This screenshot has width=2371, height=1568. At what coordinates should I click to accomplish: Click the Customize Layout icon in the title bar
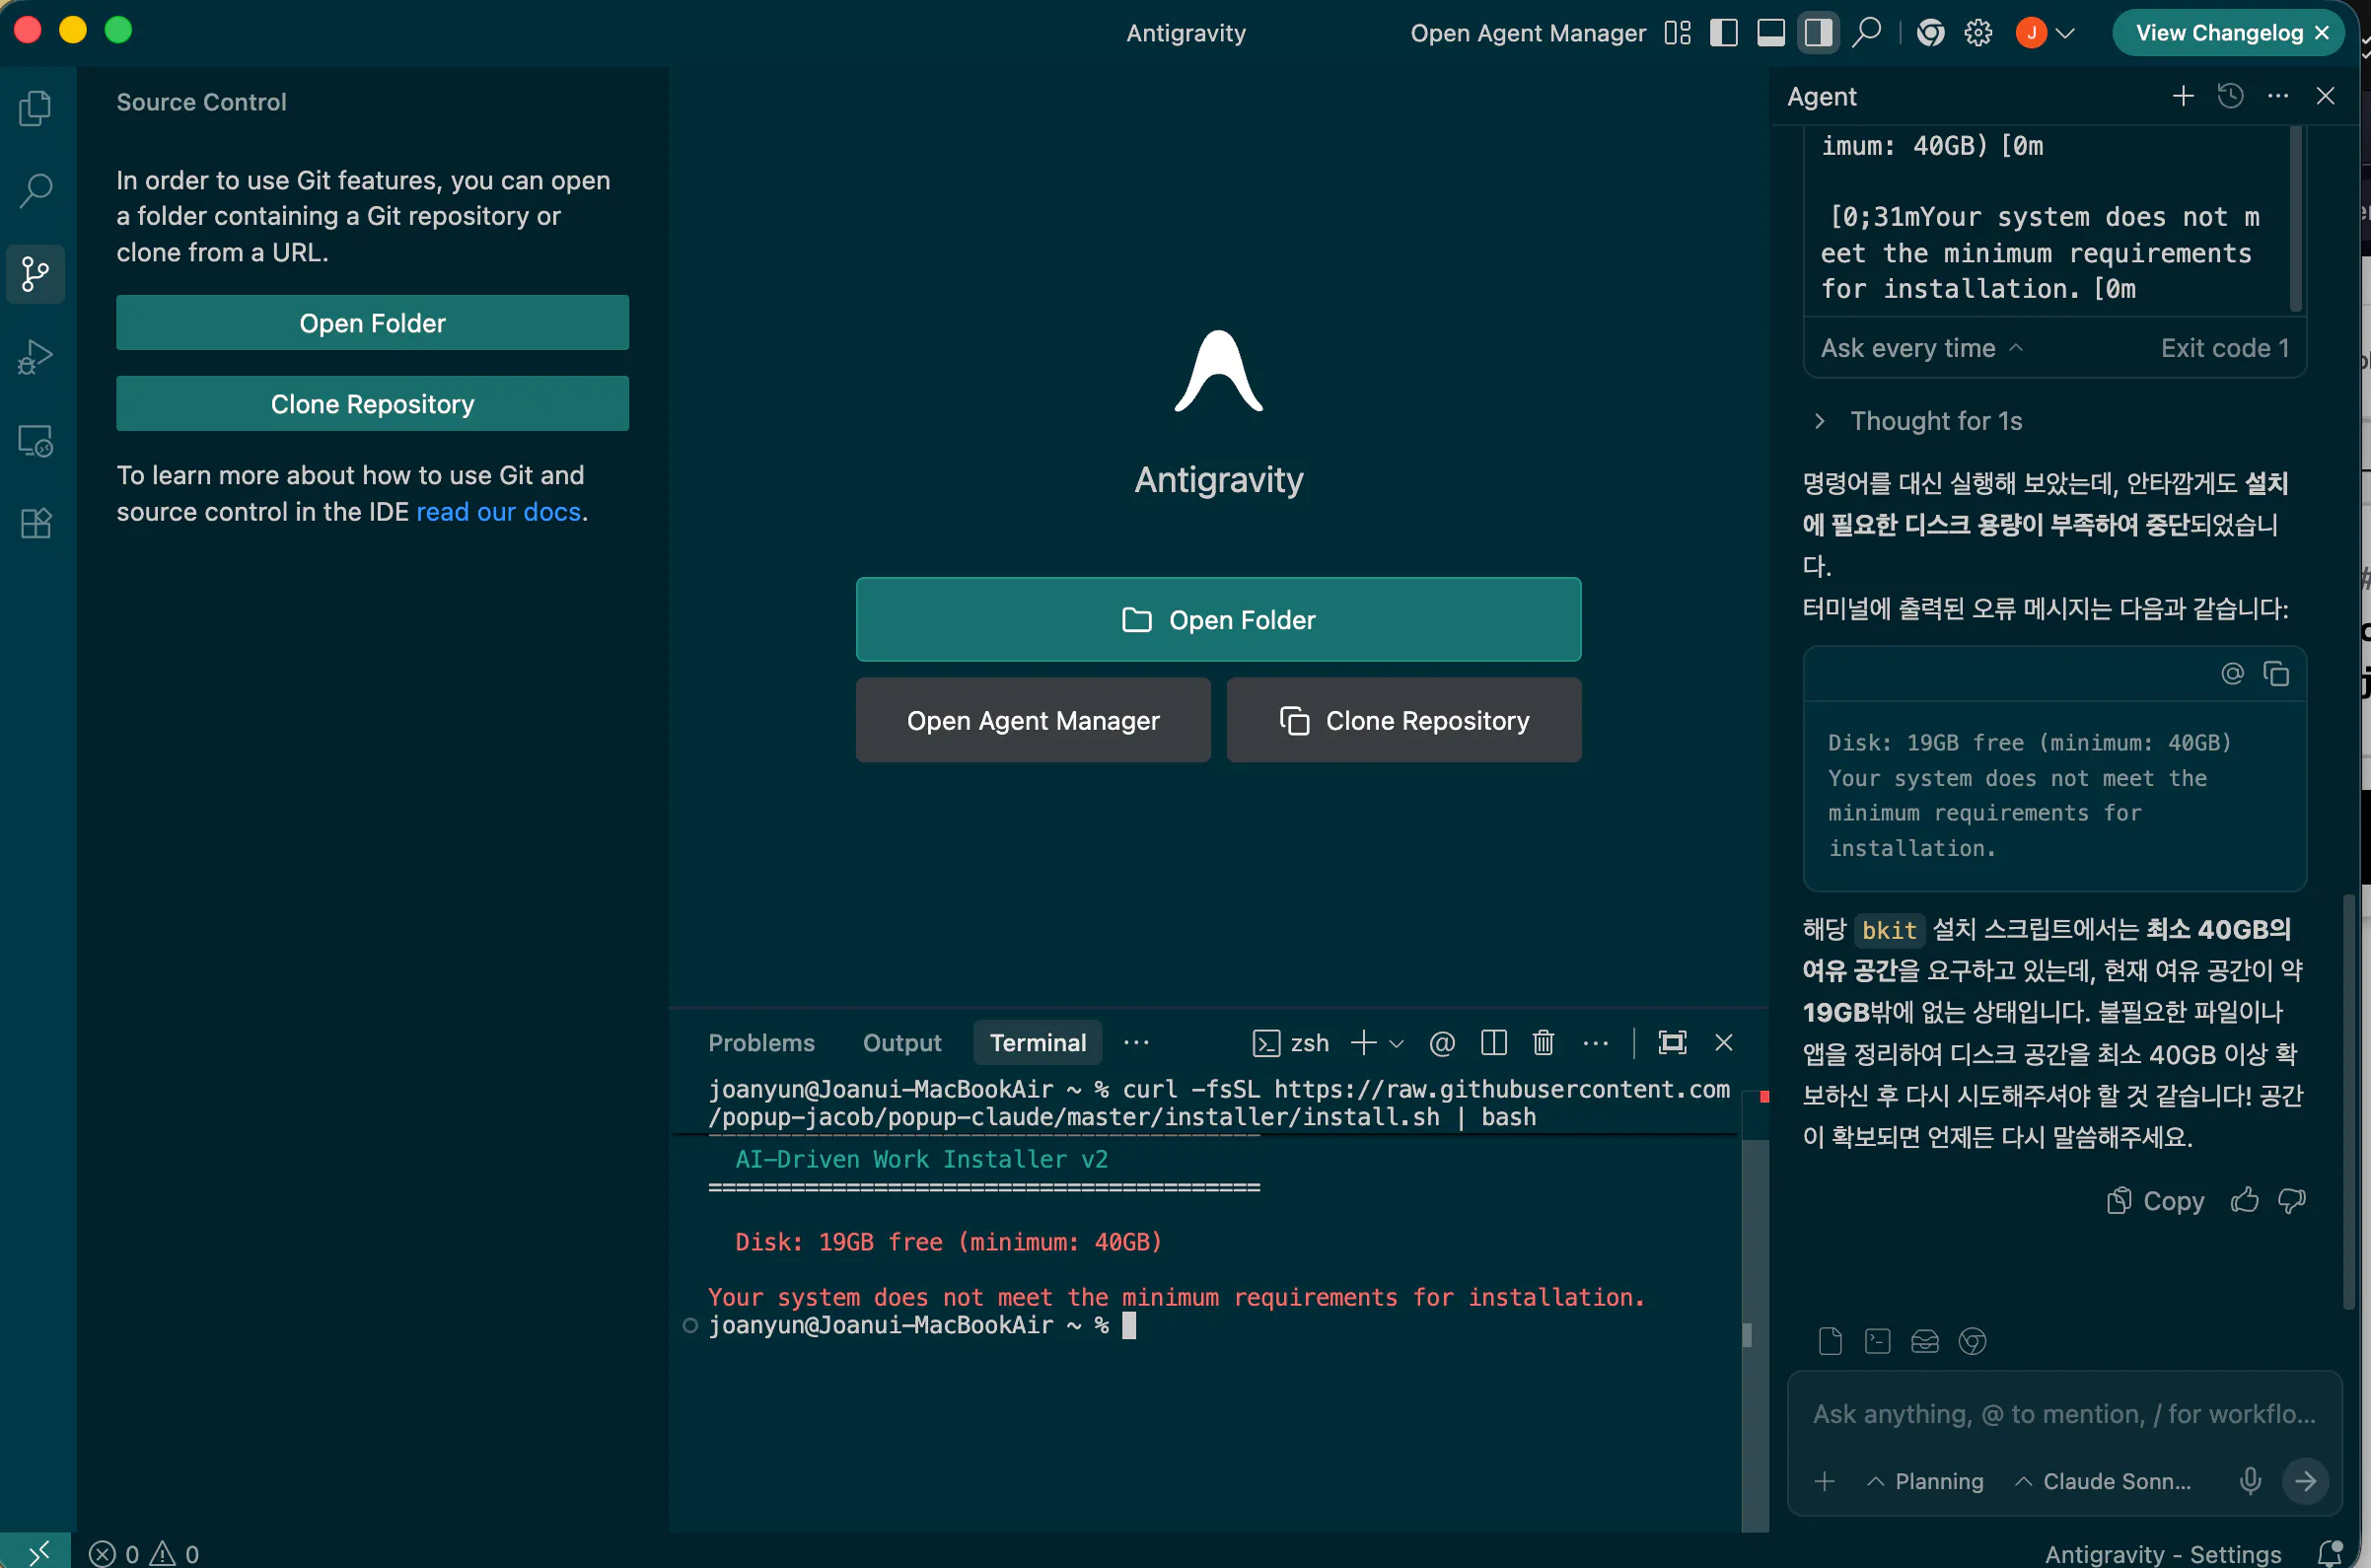[1677, 33]
